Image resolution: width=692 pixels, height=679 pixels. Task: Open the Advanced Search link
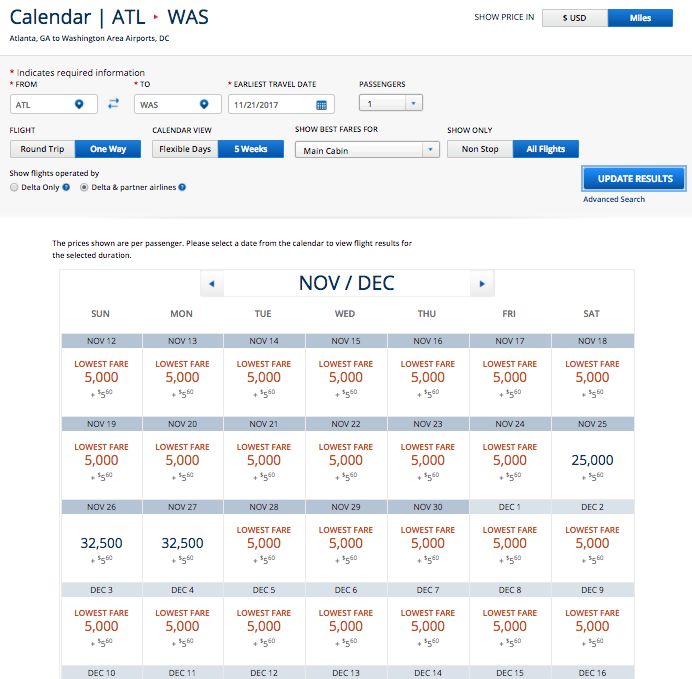(x=614, y=199)
